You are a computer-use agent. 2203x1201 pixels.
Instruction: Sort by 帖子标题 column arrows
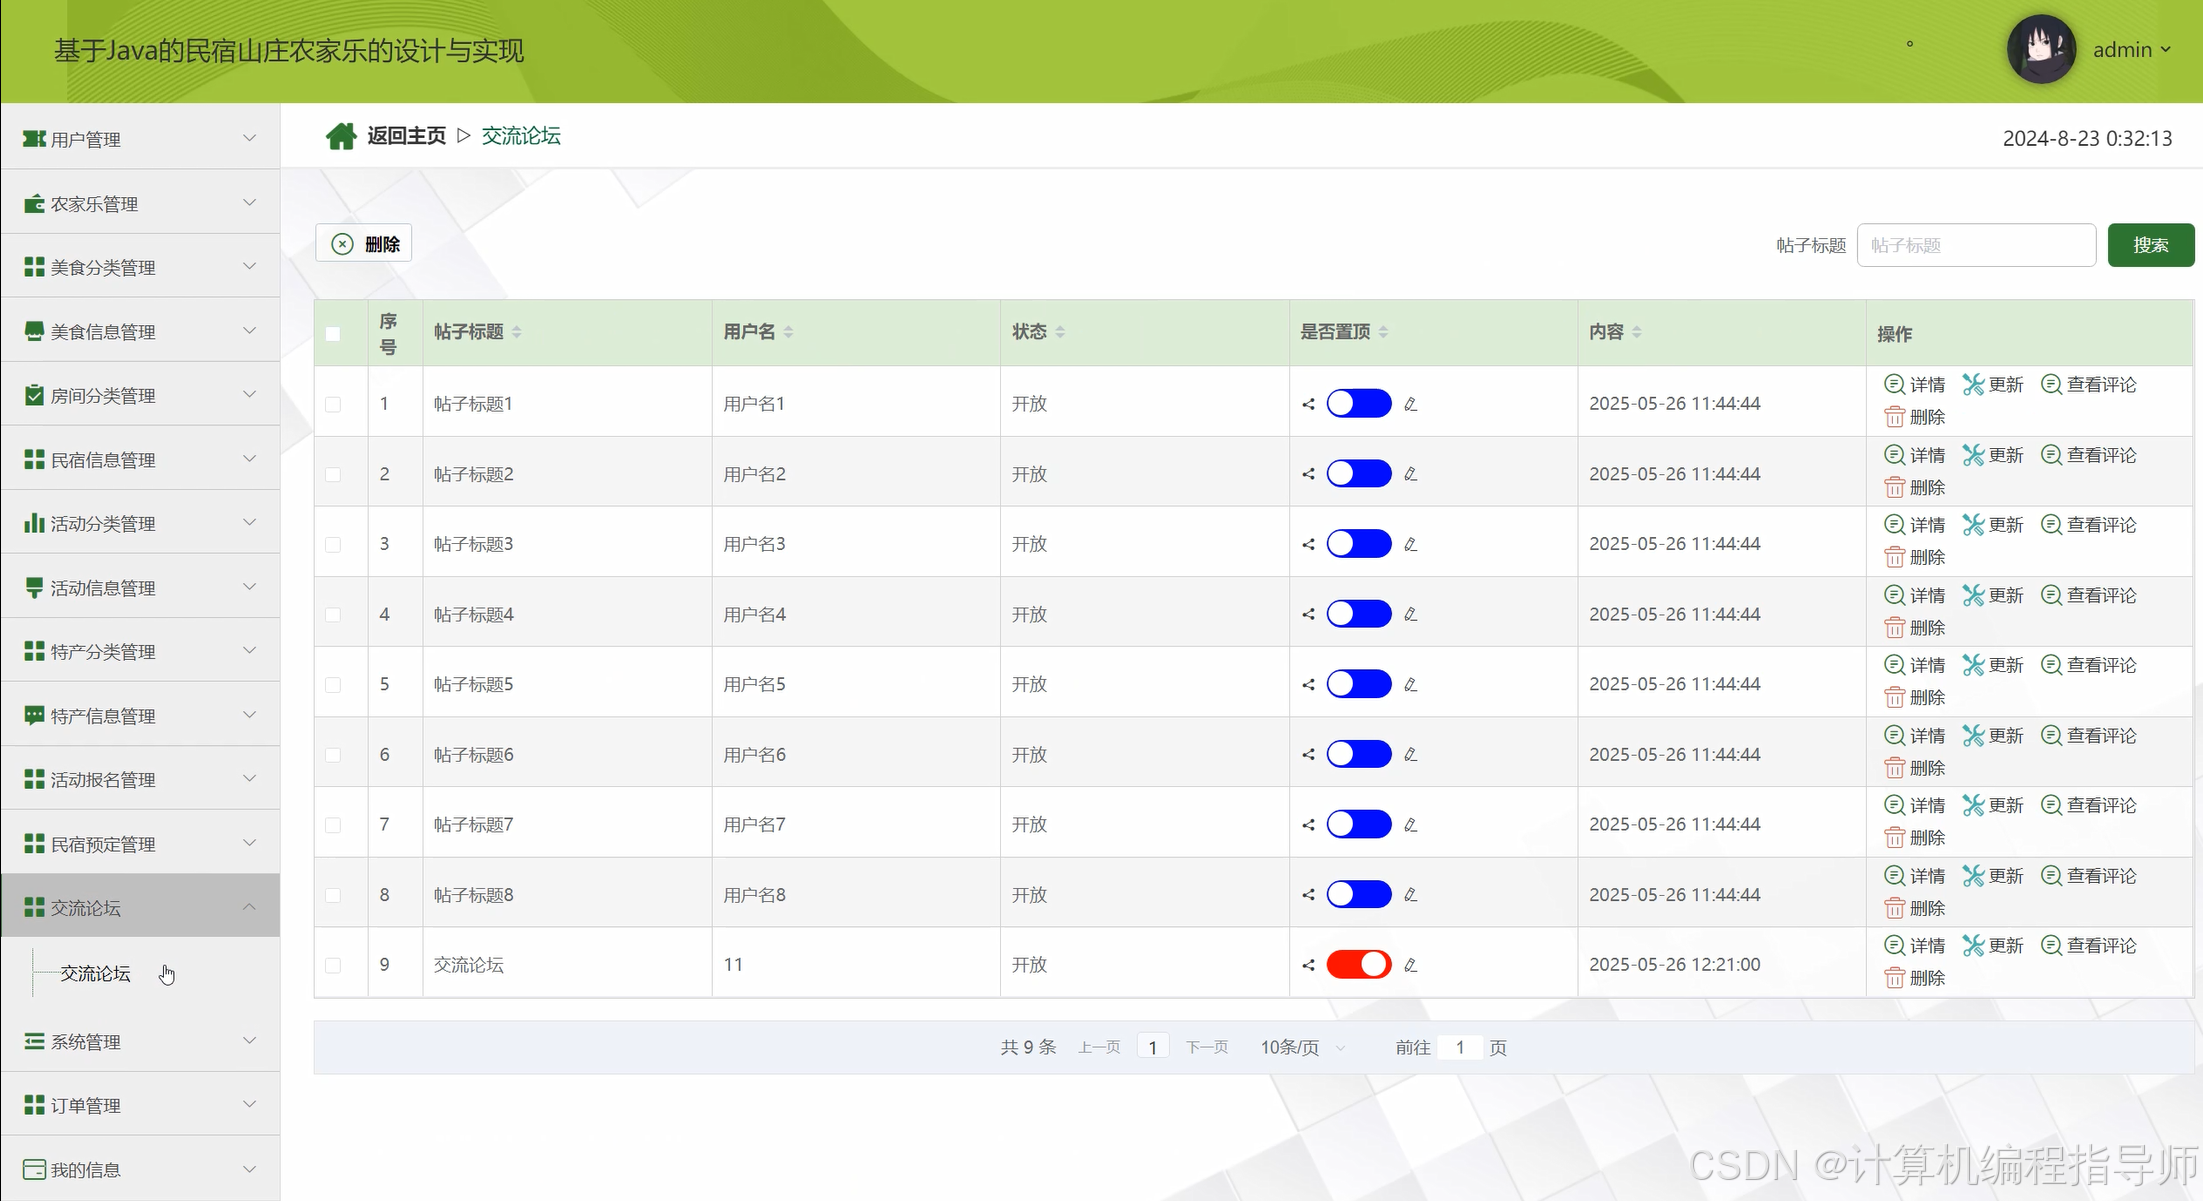[x=517, y=332]
